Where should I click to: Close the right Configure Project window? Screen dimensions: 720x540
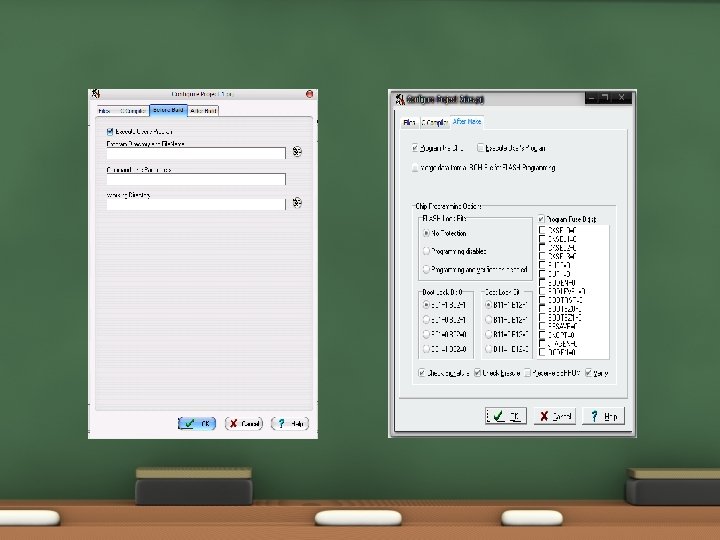622,98
